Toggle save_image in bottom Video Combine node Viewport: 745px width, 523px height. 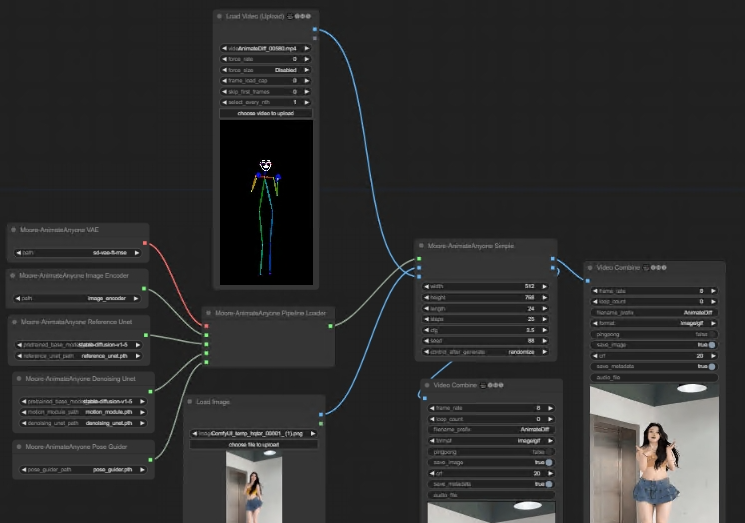[491, 462]
